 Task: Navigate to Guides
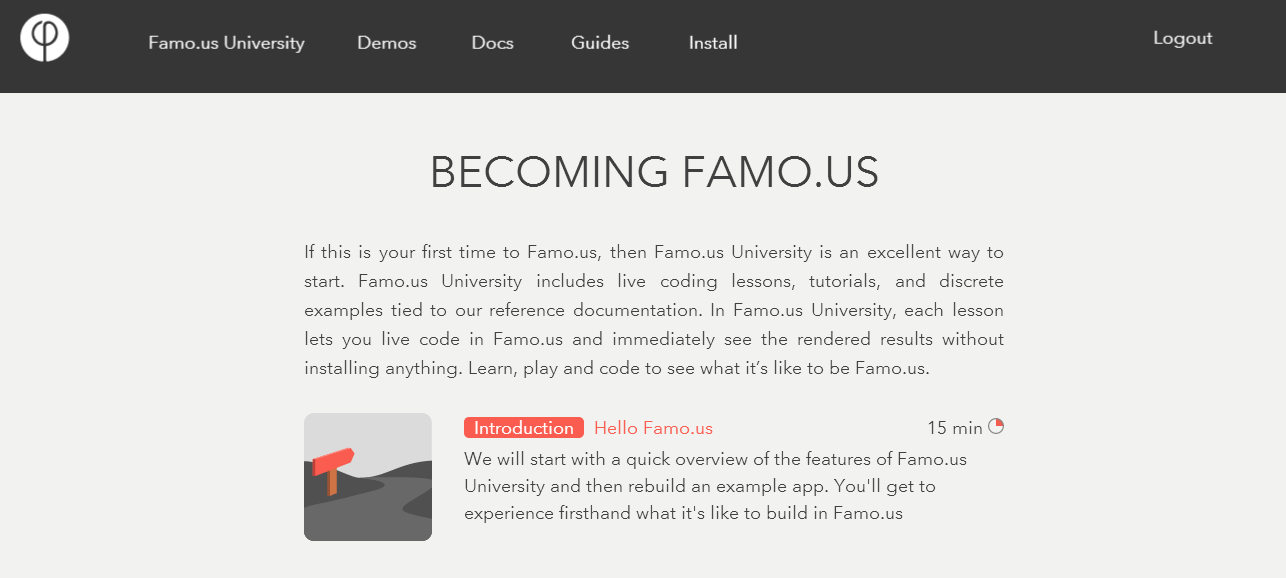[600, 43]
